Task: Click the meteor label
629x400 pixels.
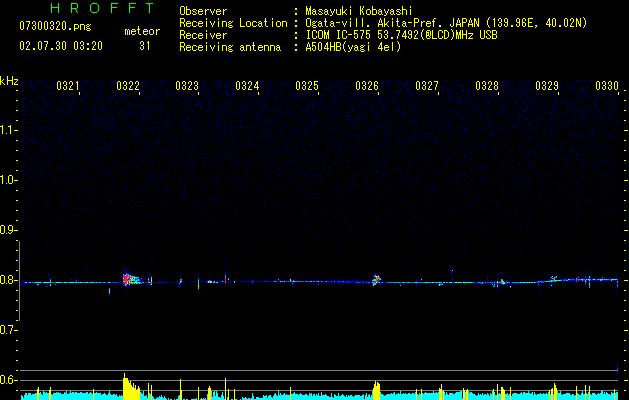Action: (142, 31)
